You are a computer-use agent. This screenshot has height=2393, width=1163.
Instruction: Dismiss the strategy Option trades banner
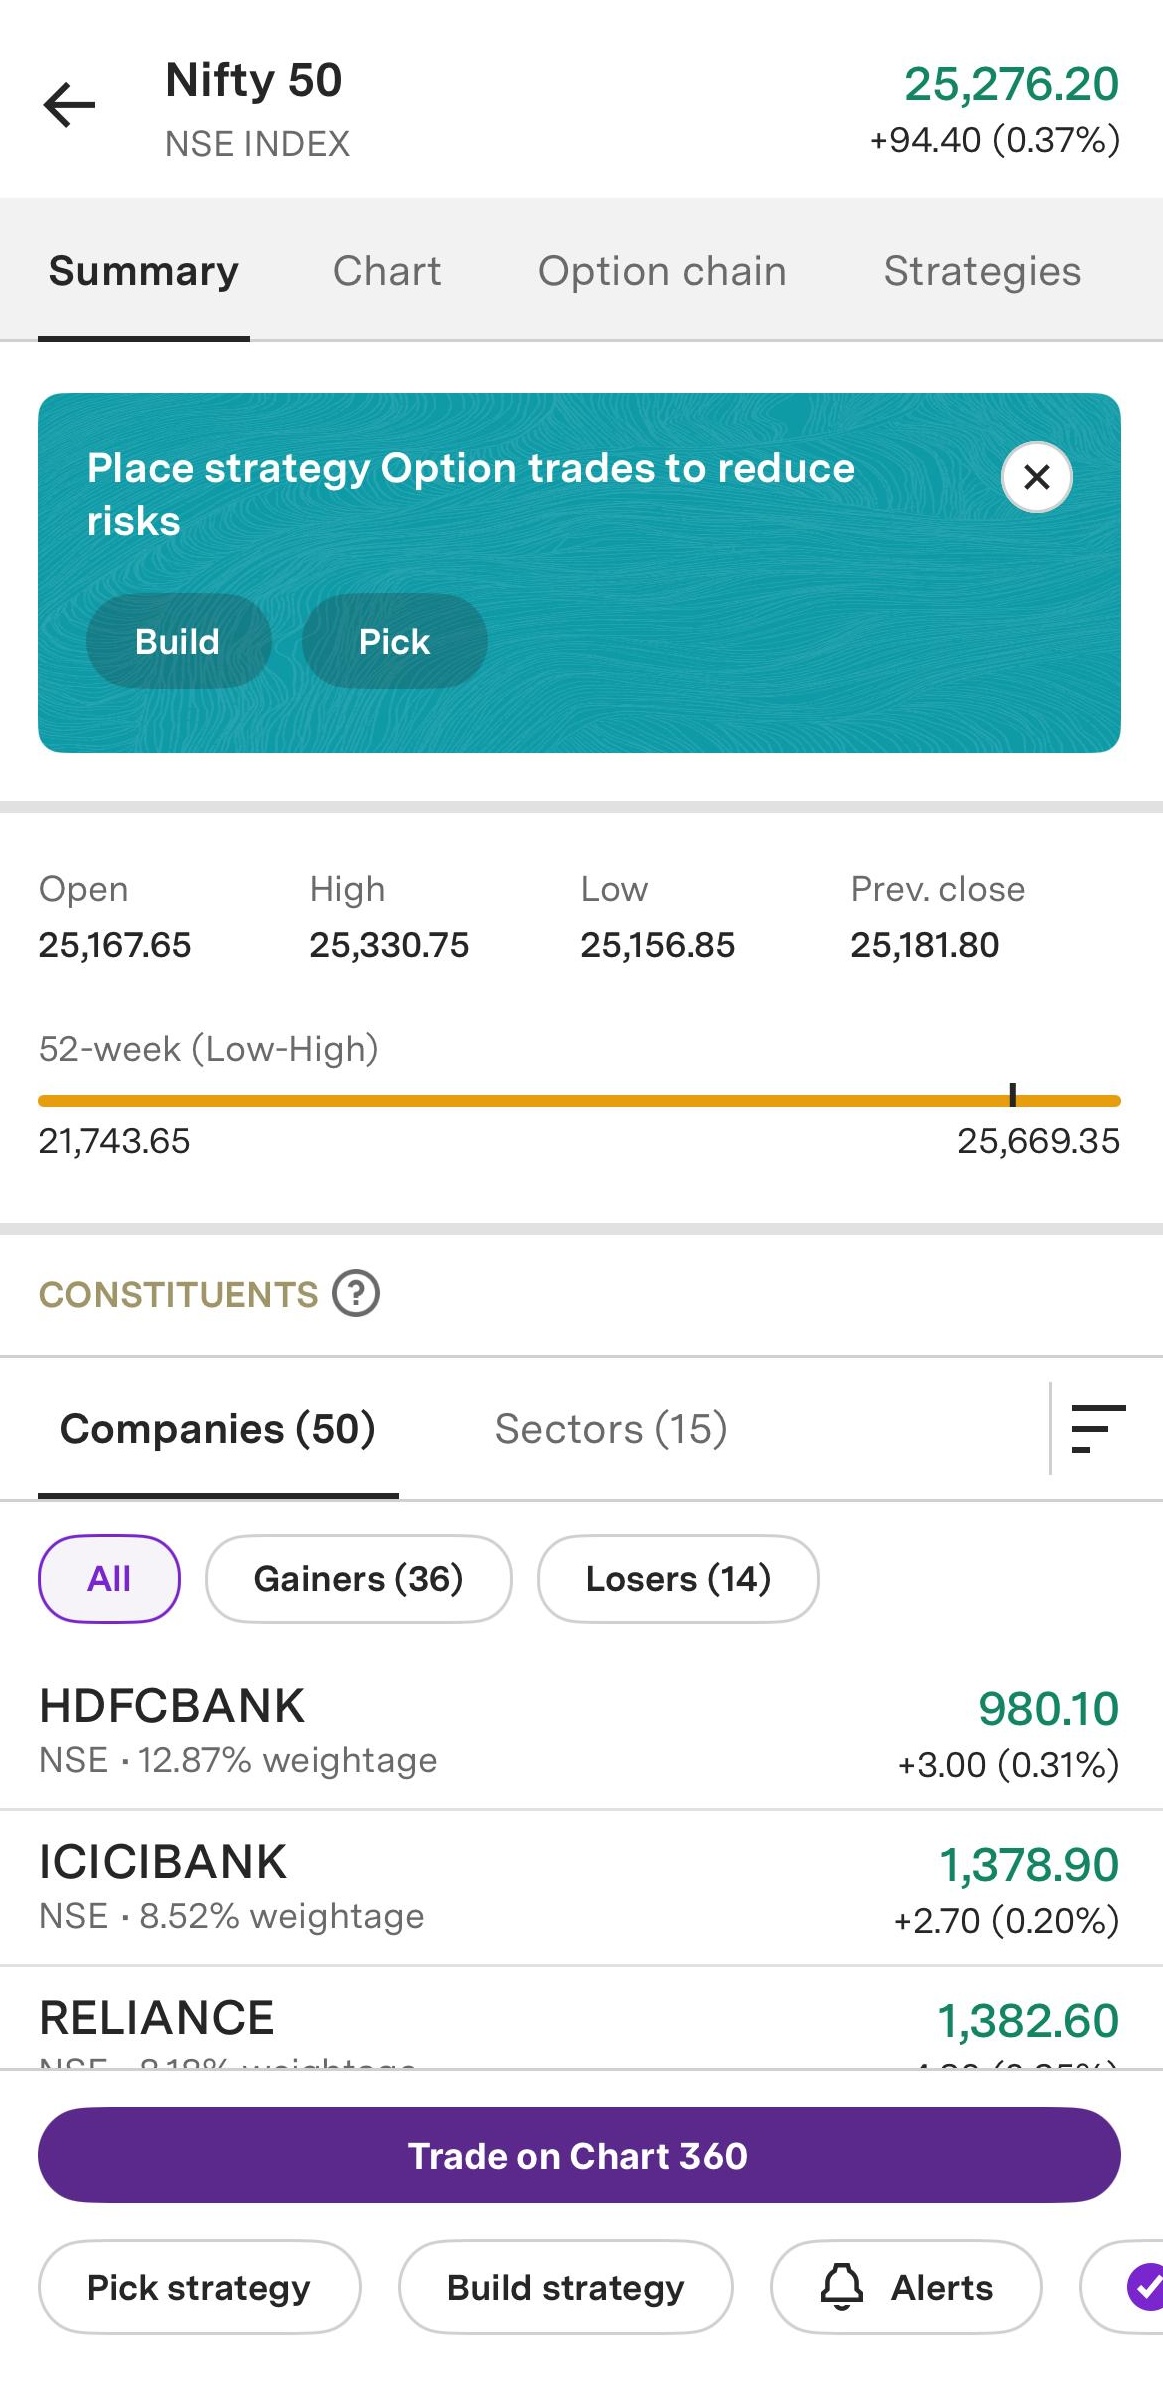pos(1036,477)
